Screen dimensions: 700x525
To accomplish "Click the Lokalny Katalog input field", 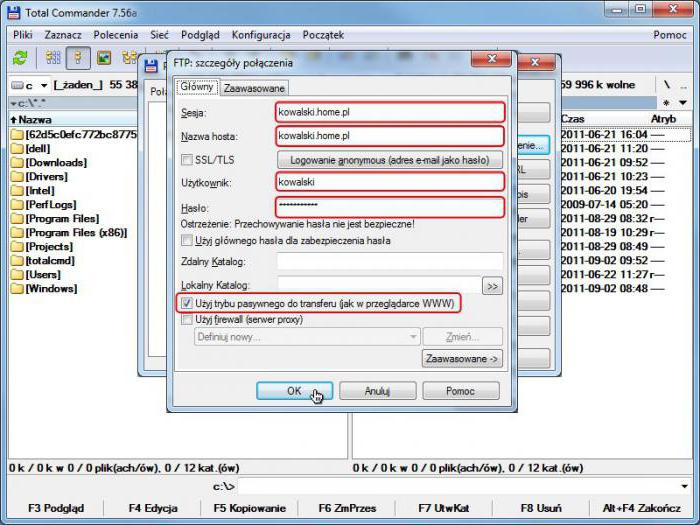I will click(379, 285).
